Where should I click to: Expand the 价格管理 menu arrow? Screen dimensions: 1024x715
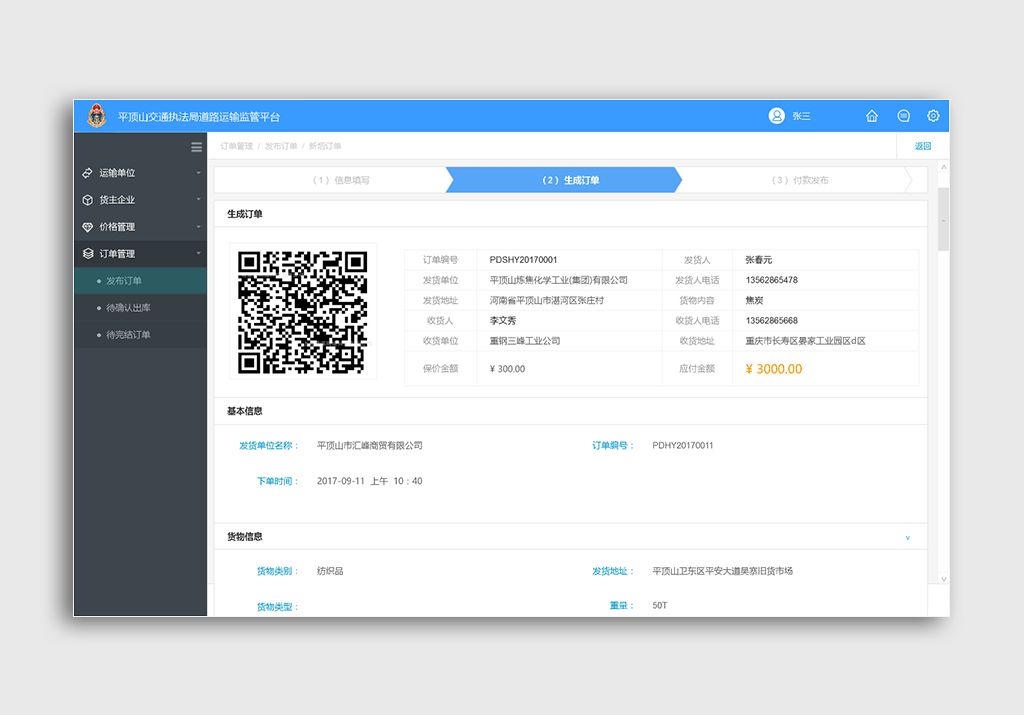click(x=199, y=227)
